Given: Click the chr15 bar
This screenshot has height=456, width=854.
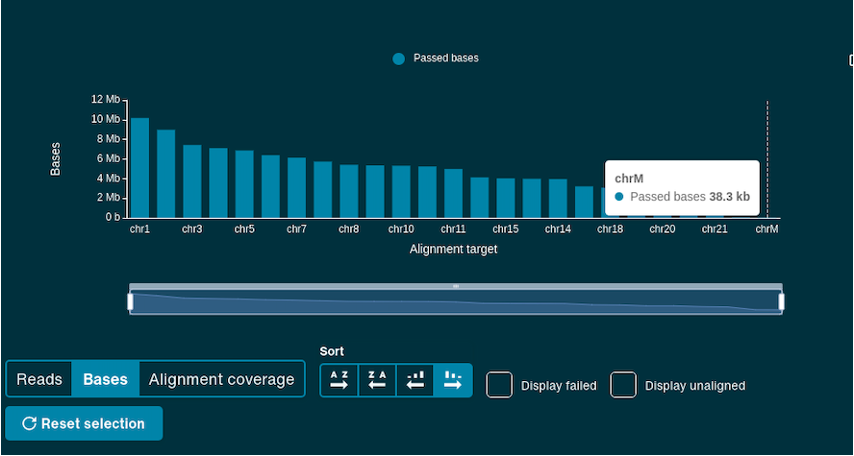Looking at the screenshot, I should click(506, 198).
